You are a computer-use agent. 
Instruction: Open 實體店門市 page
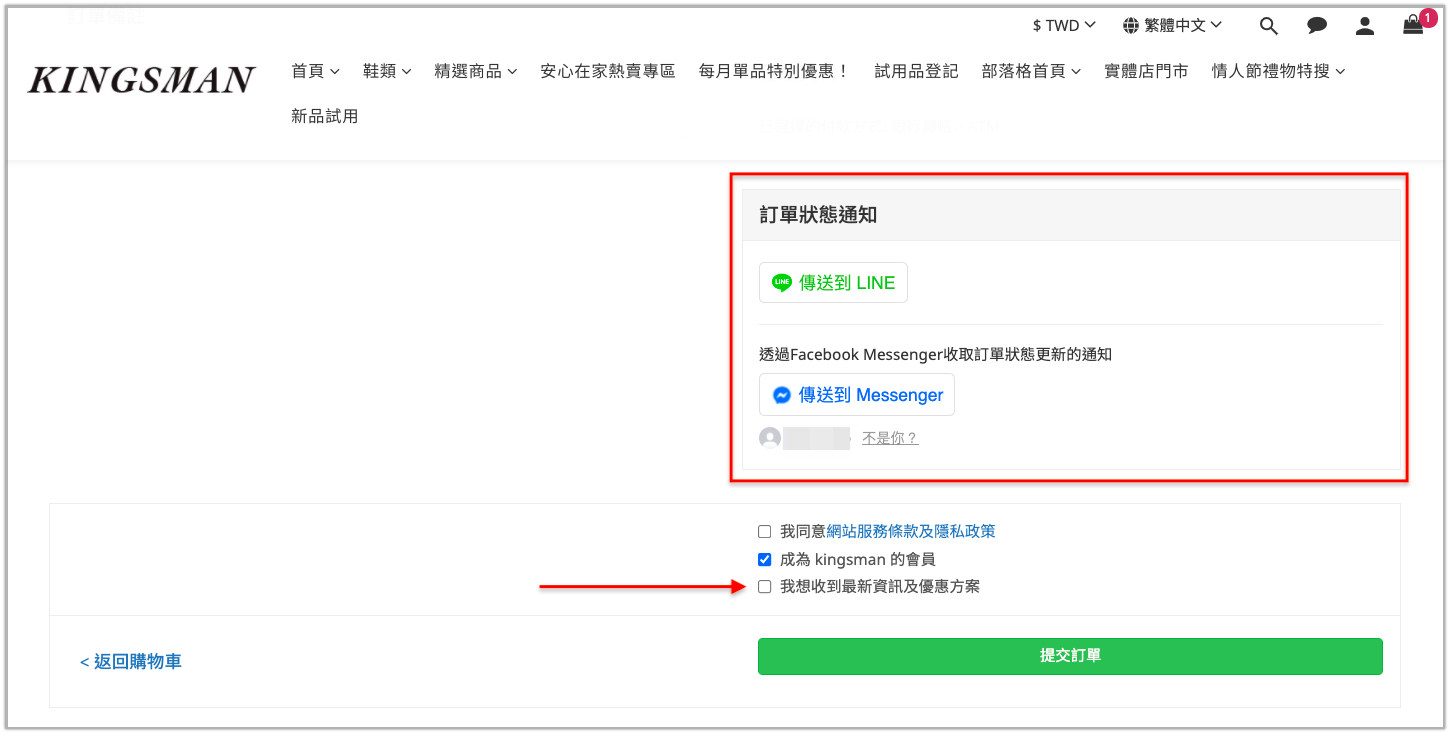1146,71
